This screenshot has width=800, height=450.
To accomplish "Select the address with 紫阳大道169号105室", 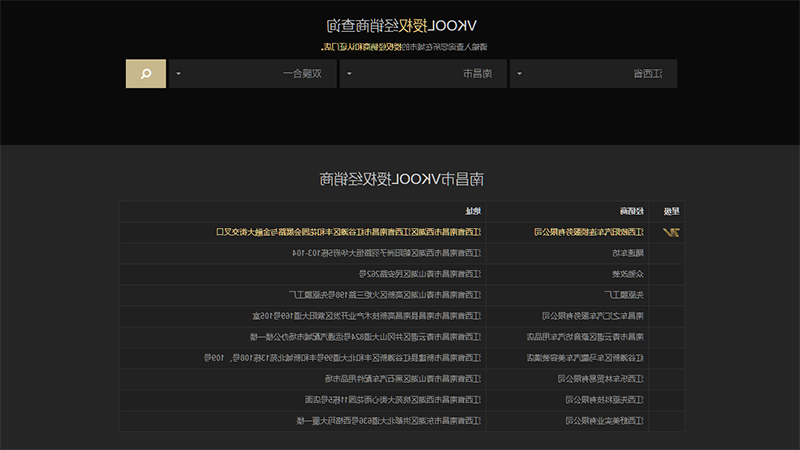I will [x=367, y=316].
